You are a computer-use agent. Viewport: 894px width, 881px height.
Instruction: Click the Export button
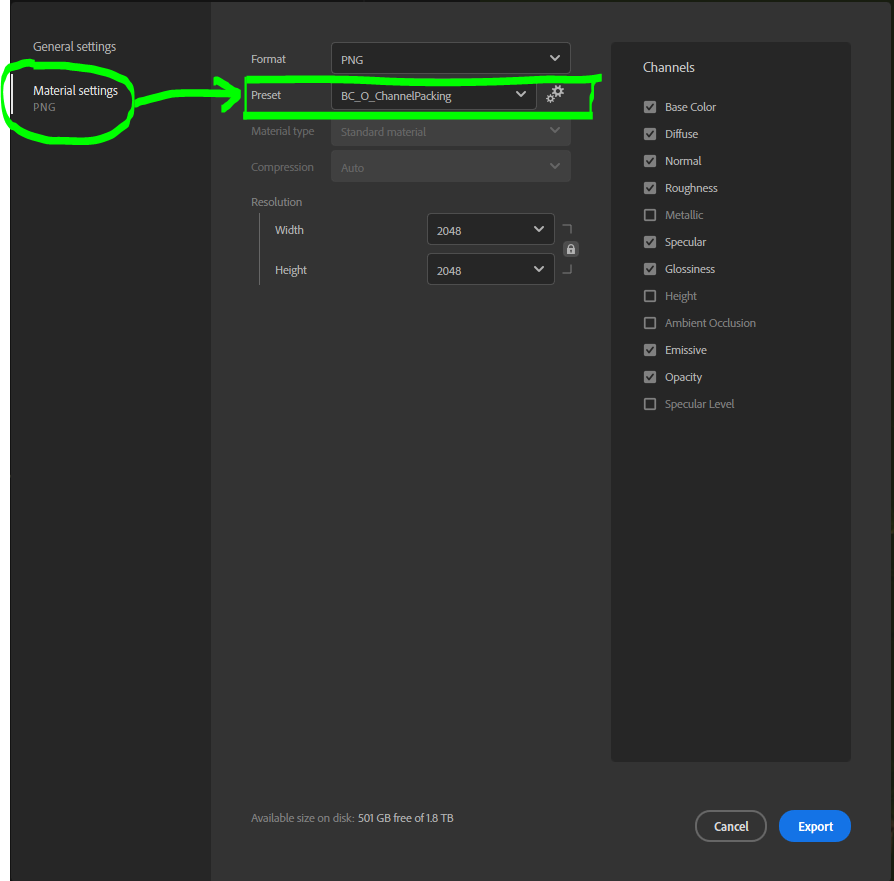point(814,826)
